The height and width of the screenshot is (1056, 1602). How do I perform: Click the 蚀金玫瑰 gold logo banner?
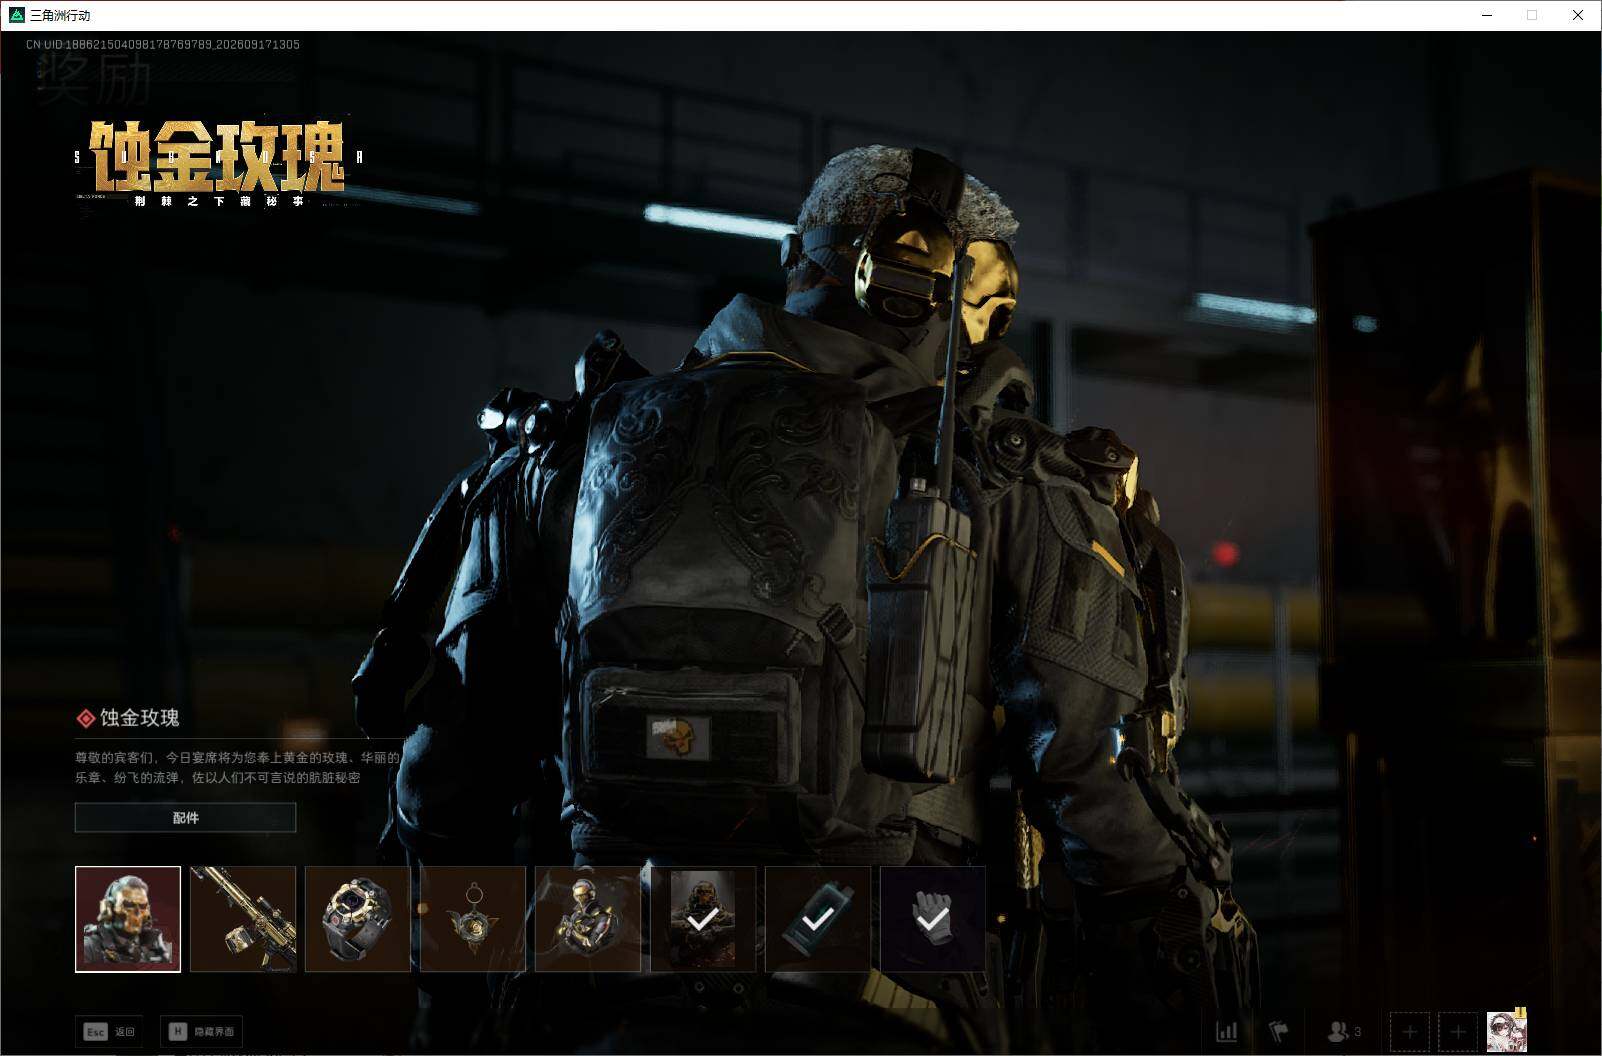tap(218, 162)
